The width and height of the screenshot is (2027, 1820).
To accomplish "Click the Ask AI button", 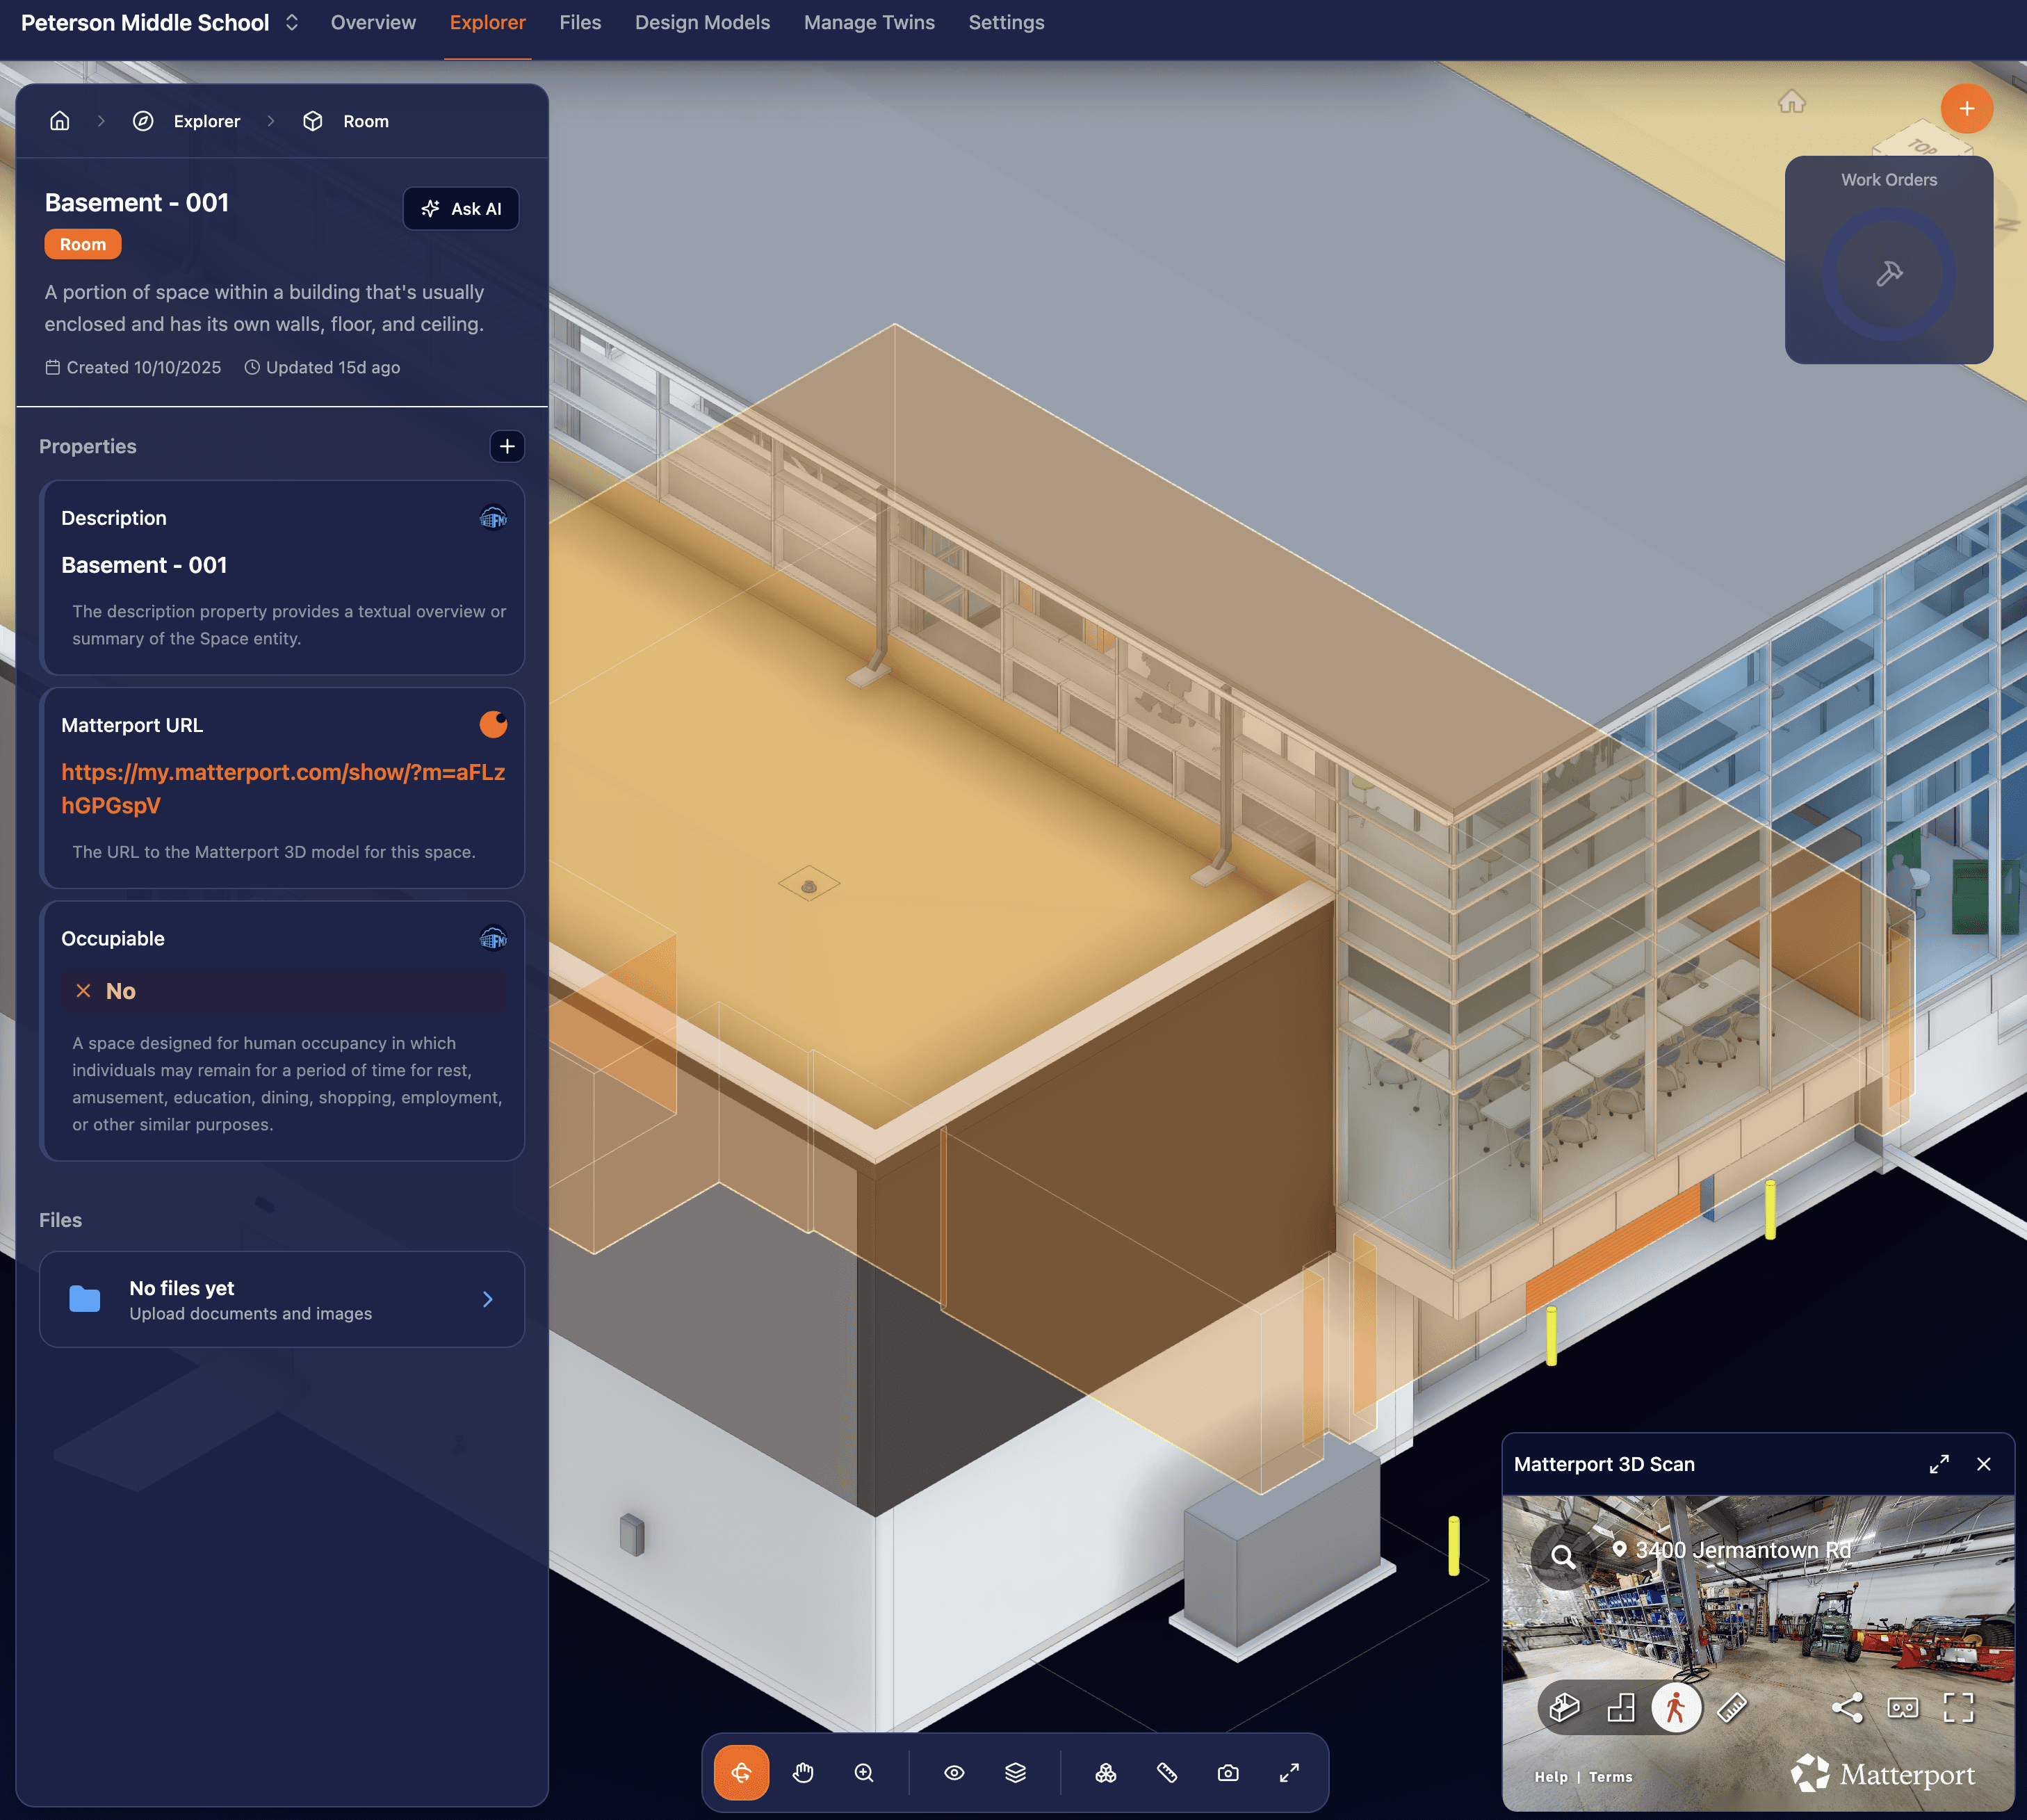I will (x=461, y=209).
